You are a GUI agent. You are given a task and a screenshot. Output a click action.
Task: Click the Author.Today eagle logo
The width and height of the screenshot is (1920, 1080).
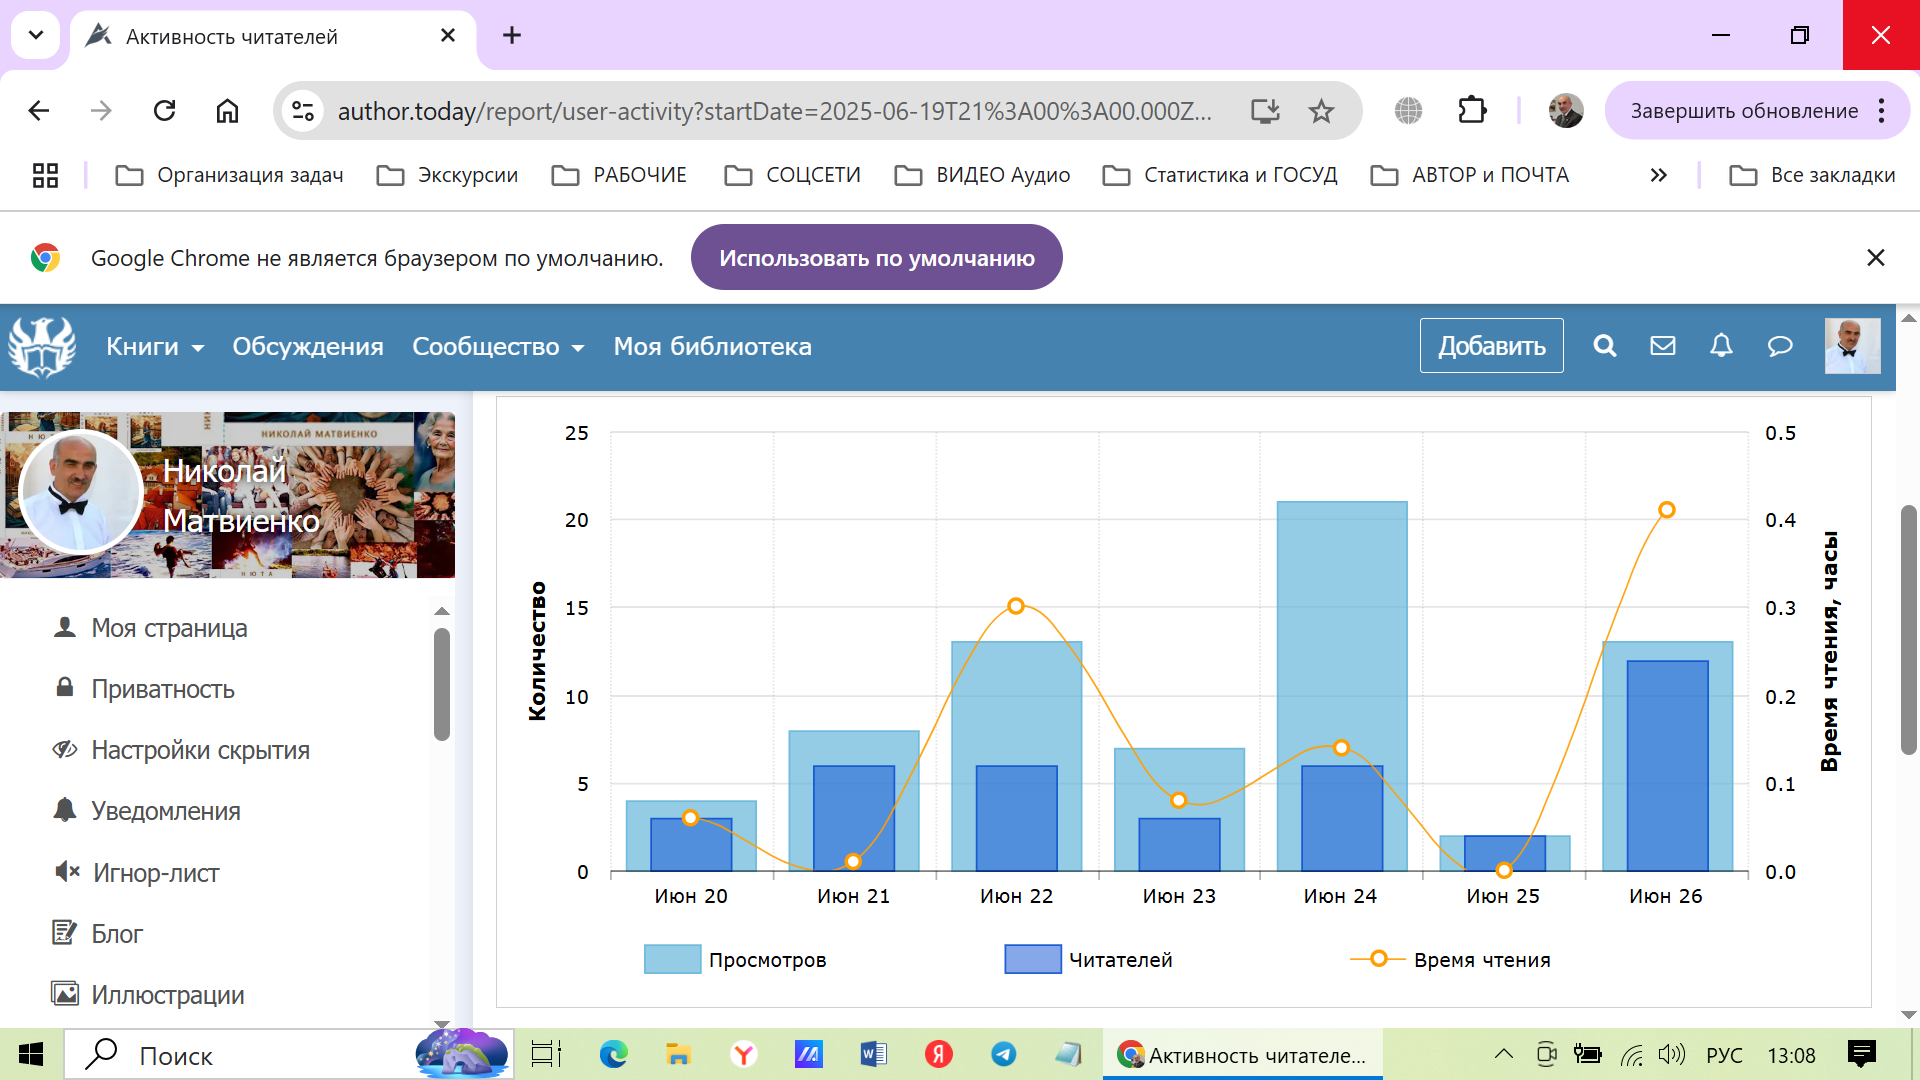[x=42, y=347]
